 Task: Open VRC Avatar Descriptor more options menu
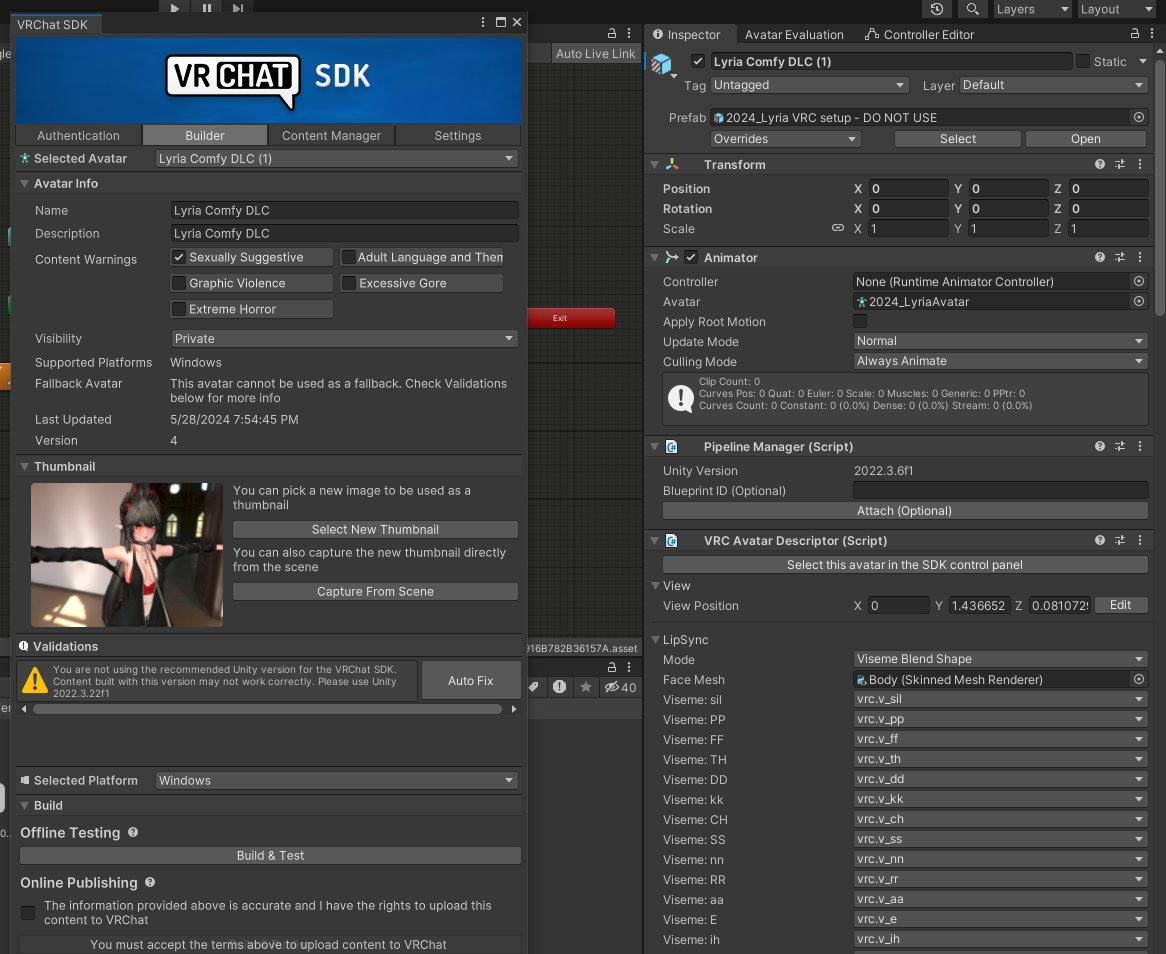tap(1140, 541)
